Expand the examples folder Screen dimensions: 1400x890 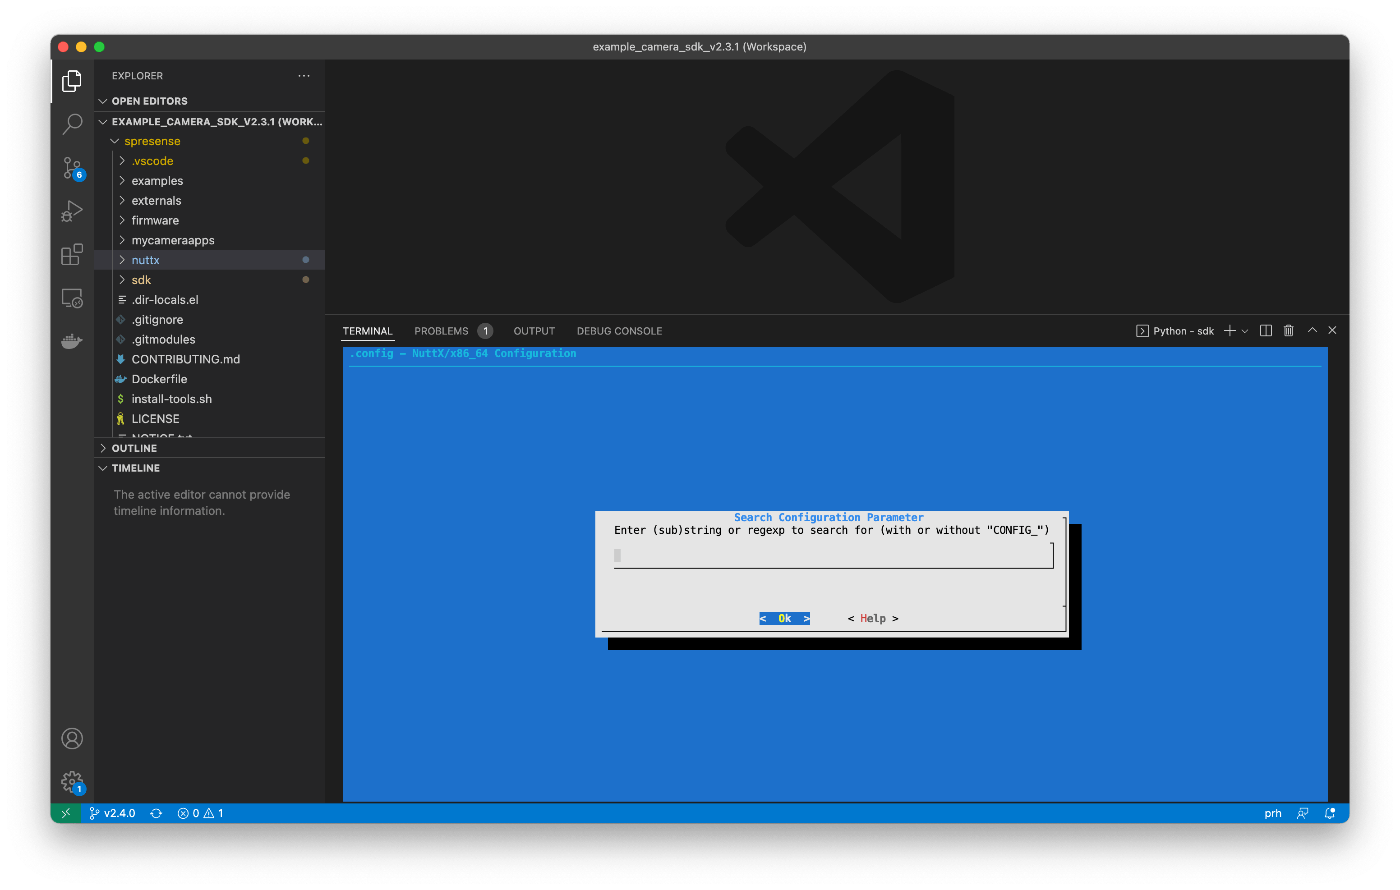pos(210,181)
